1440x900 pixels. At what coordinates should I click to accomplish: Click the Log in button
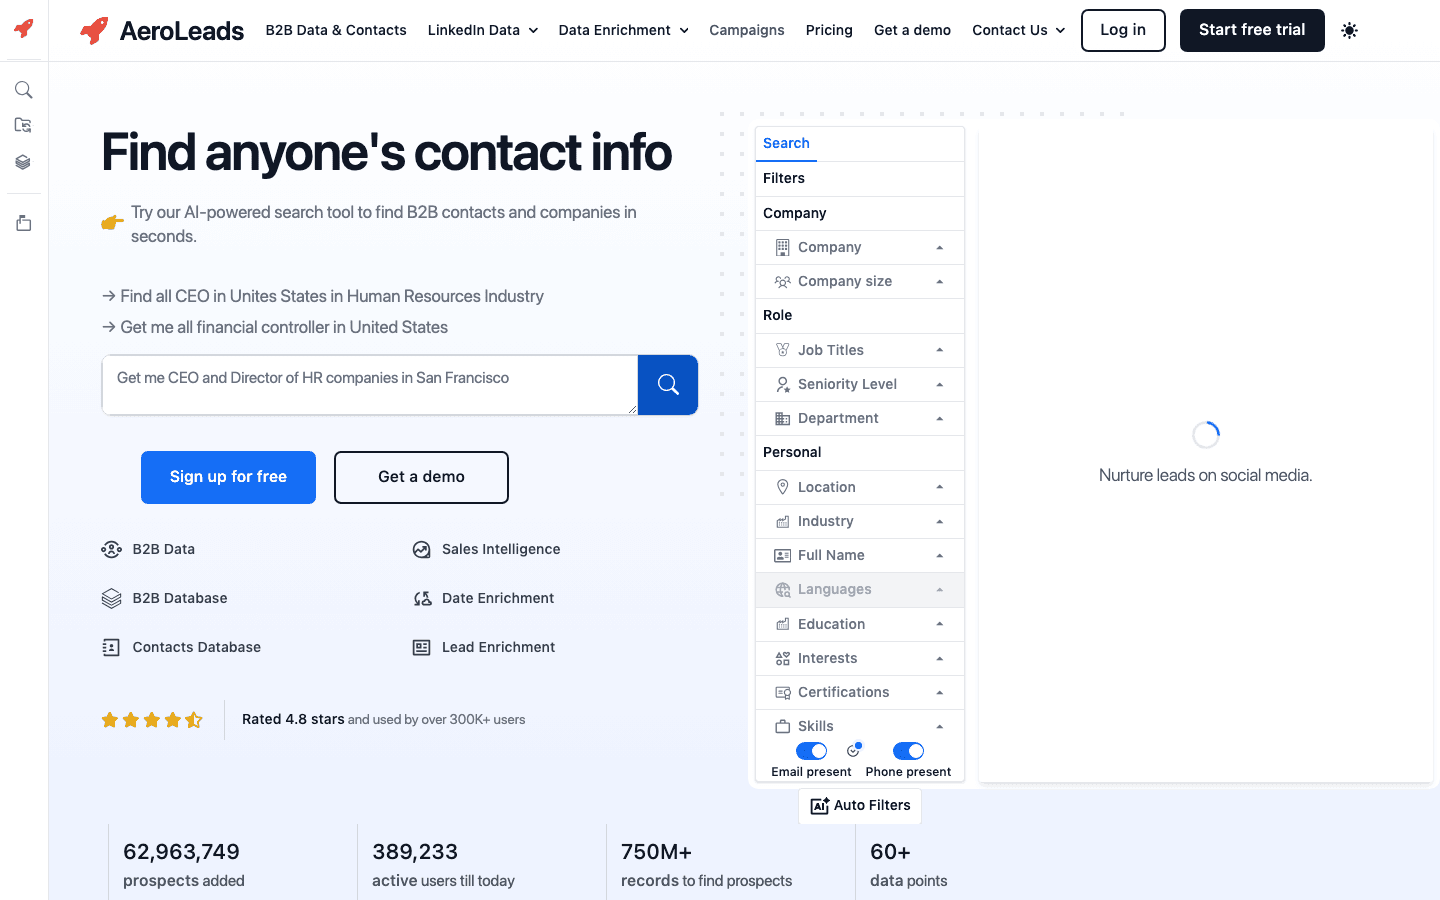click(x=1123, y=30)
